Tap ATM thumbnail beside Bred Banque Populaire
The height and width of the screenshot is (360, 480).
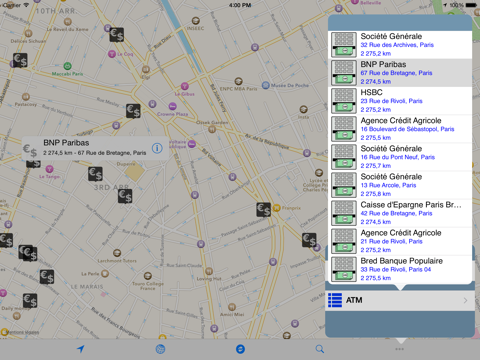tap(344, 269)
